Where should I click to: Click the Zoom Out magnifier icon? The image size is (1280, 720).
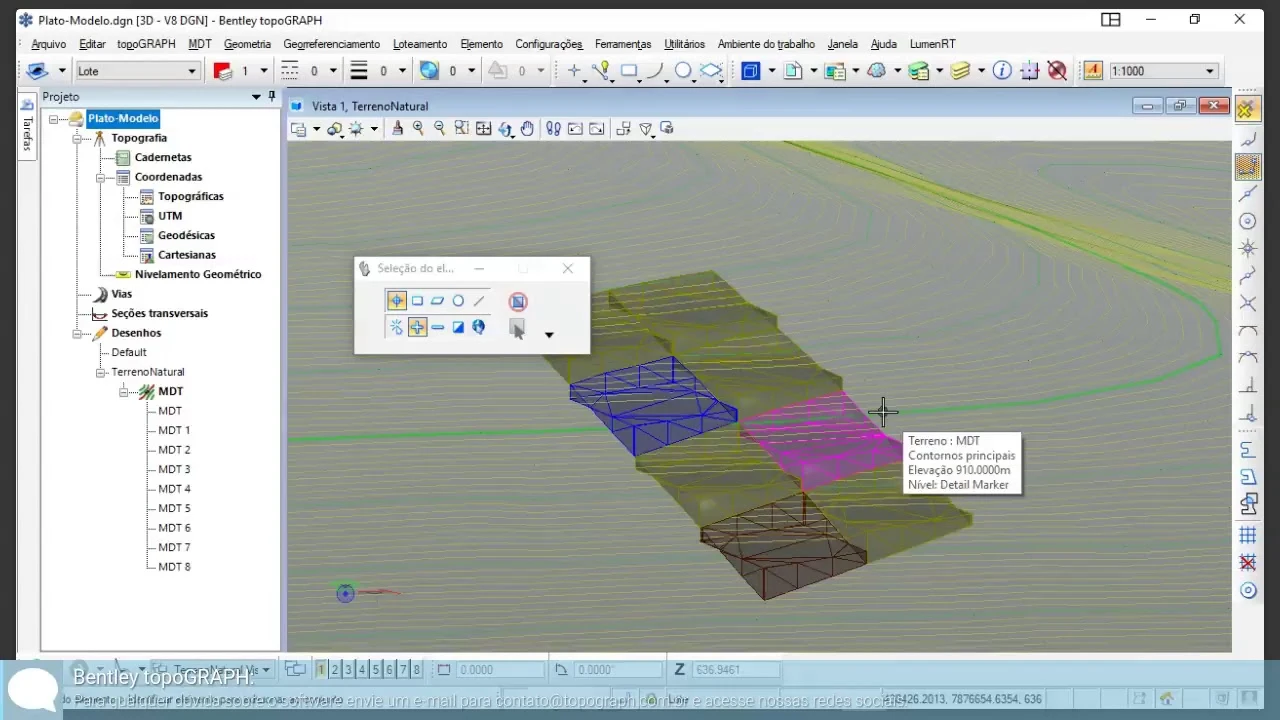coord(439,128)
